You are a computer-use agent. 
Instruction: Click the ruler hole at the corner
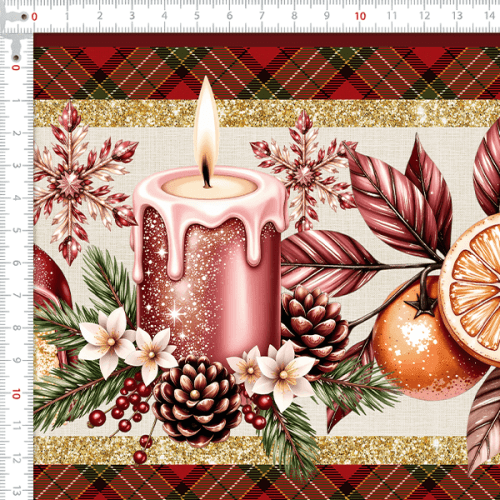tap(24, 16)
